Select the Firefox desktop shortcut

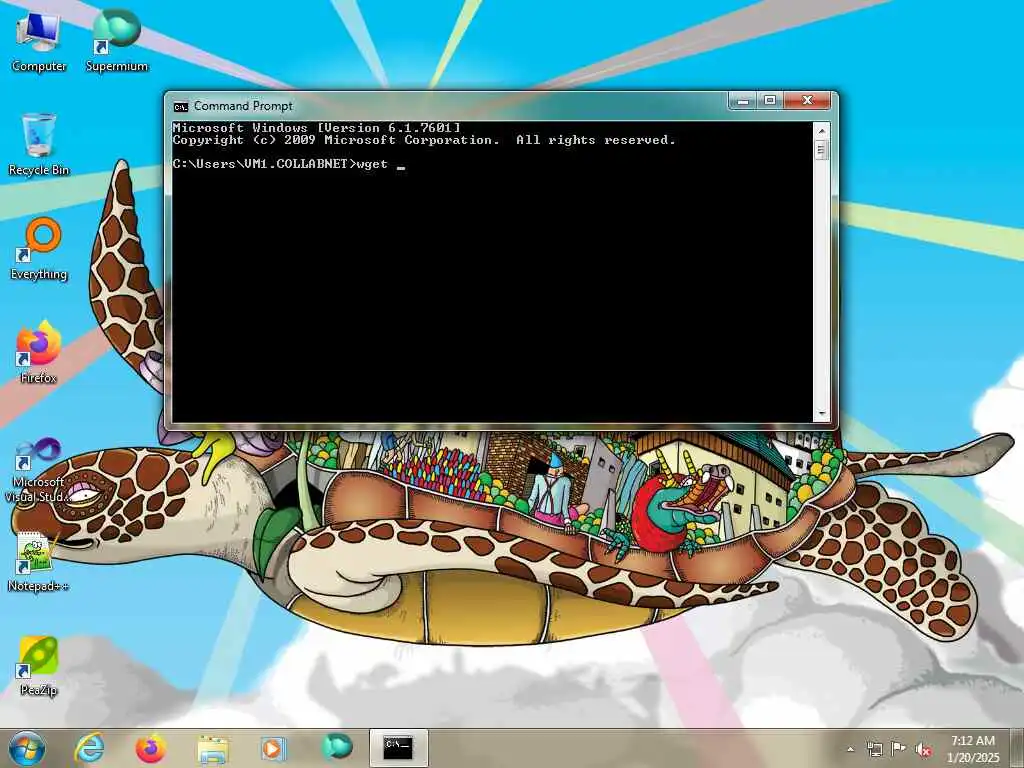coord(39,353)
